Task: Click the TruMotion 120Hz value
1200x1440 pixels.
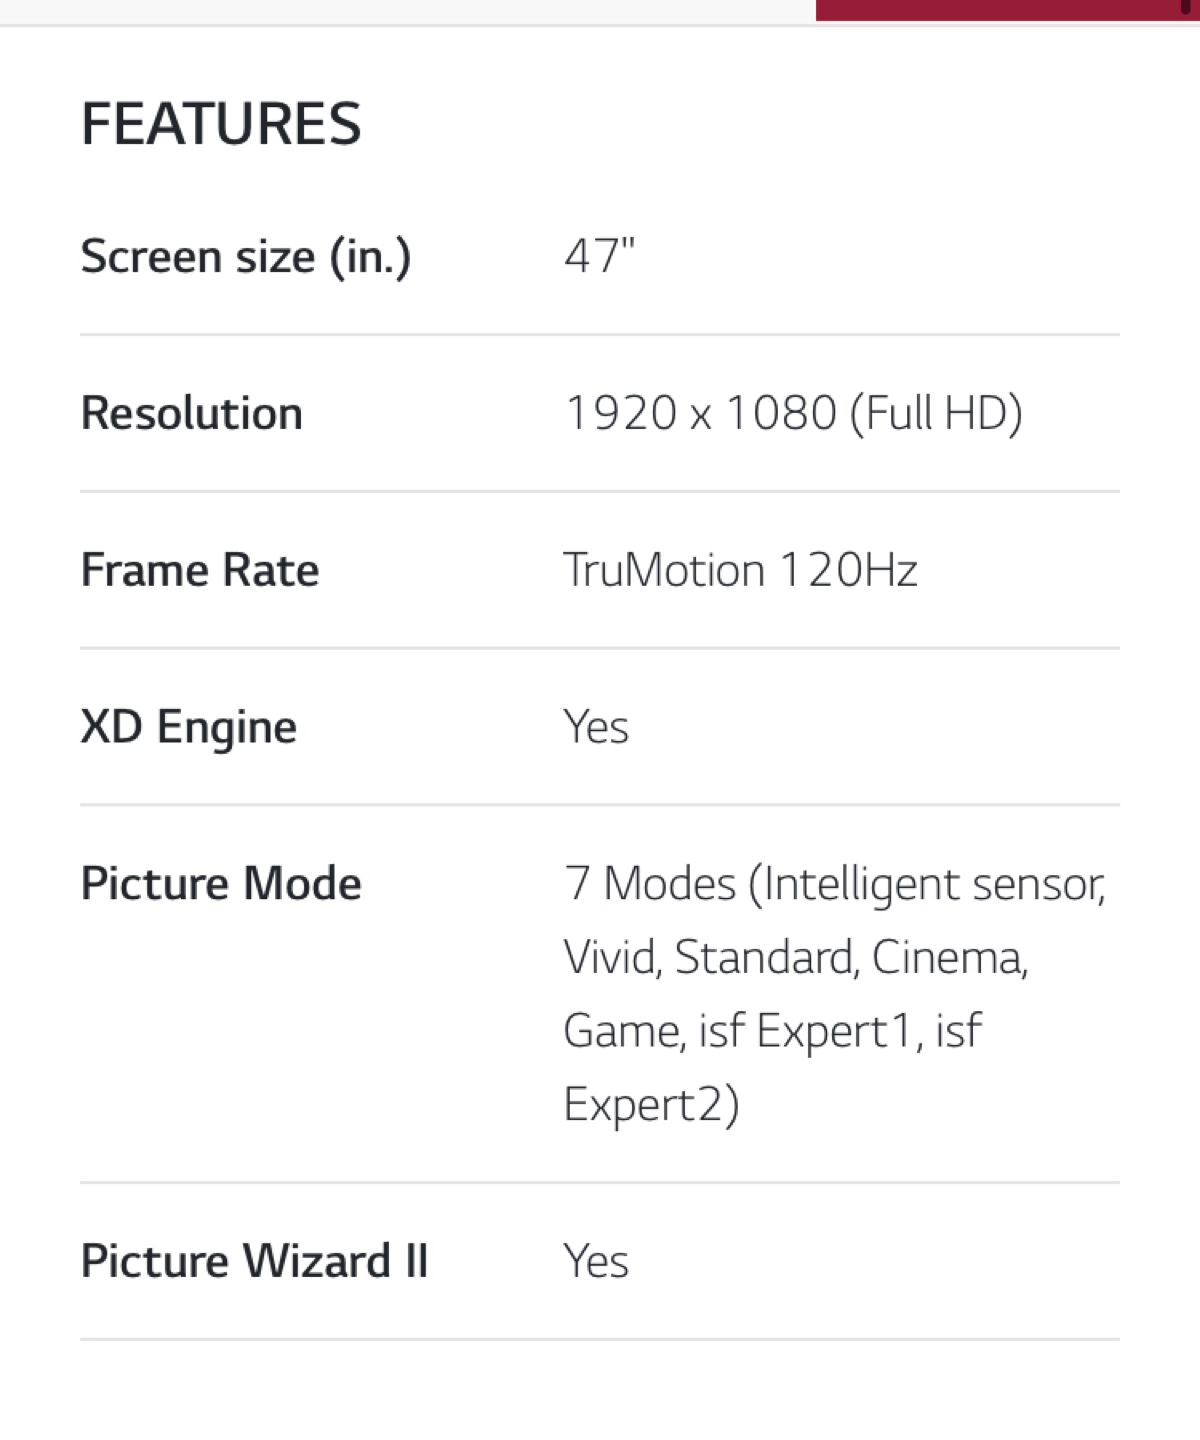Action: click(740, 570)
